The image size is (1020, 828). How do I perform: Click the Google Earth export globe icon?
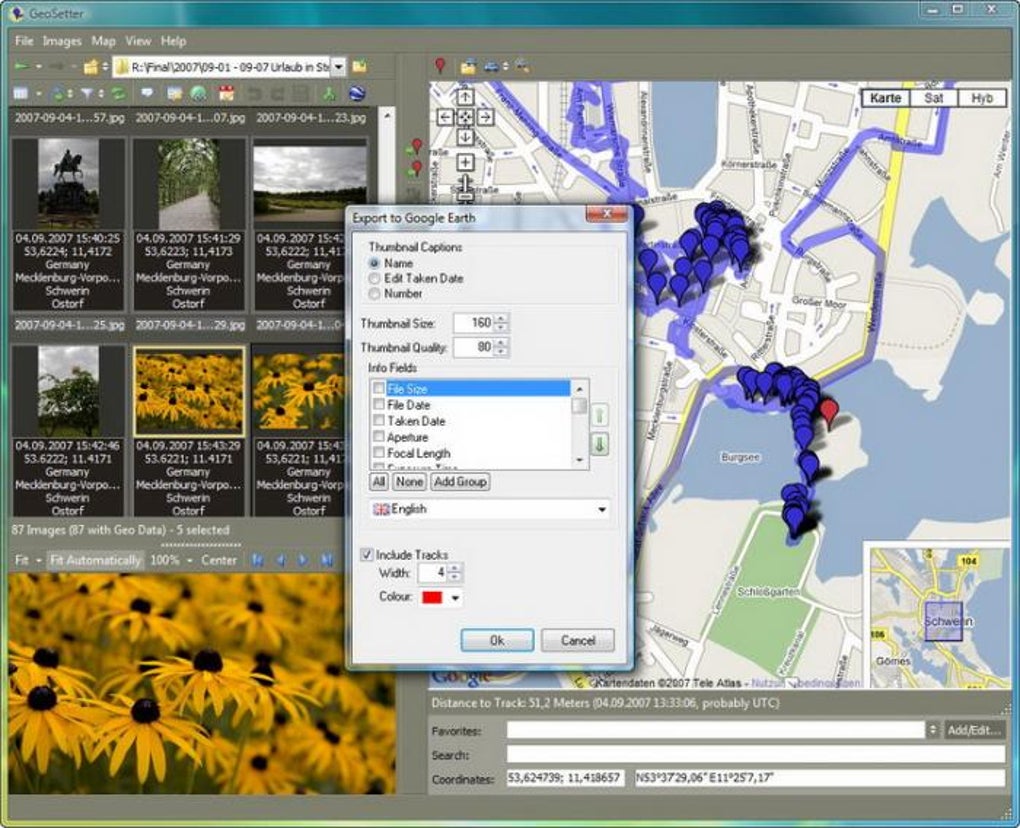(356, 94)
